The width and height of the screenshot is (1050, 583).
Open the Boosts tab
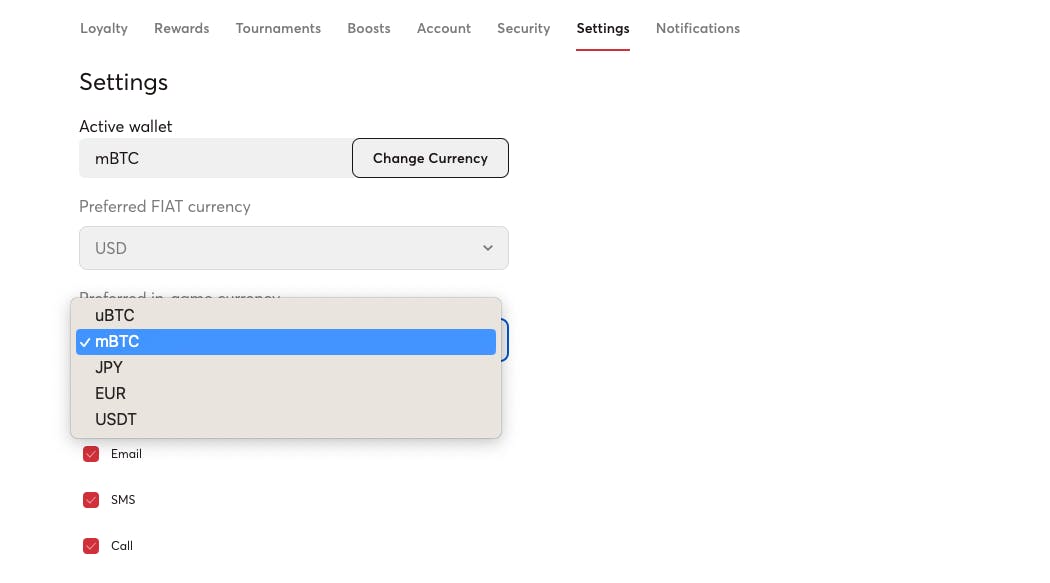[x=368, y=28]
